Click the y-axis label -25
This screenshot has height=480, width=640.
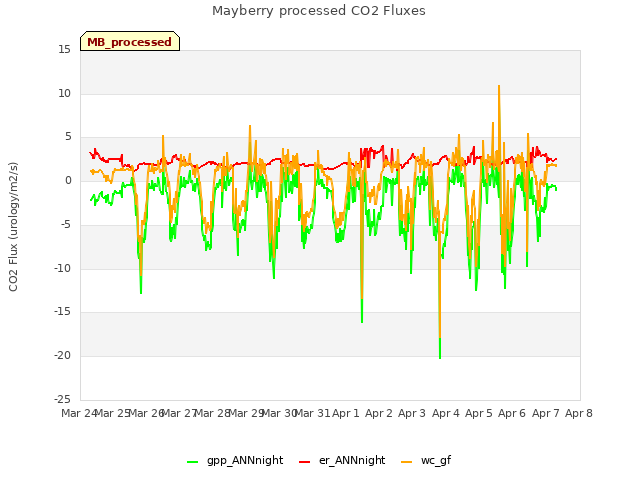(63, 399)
